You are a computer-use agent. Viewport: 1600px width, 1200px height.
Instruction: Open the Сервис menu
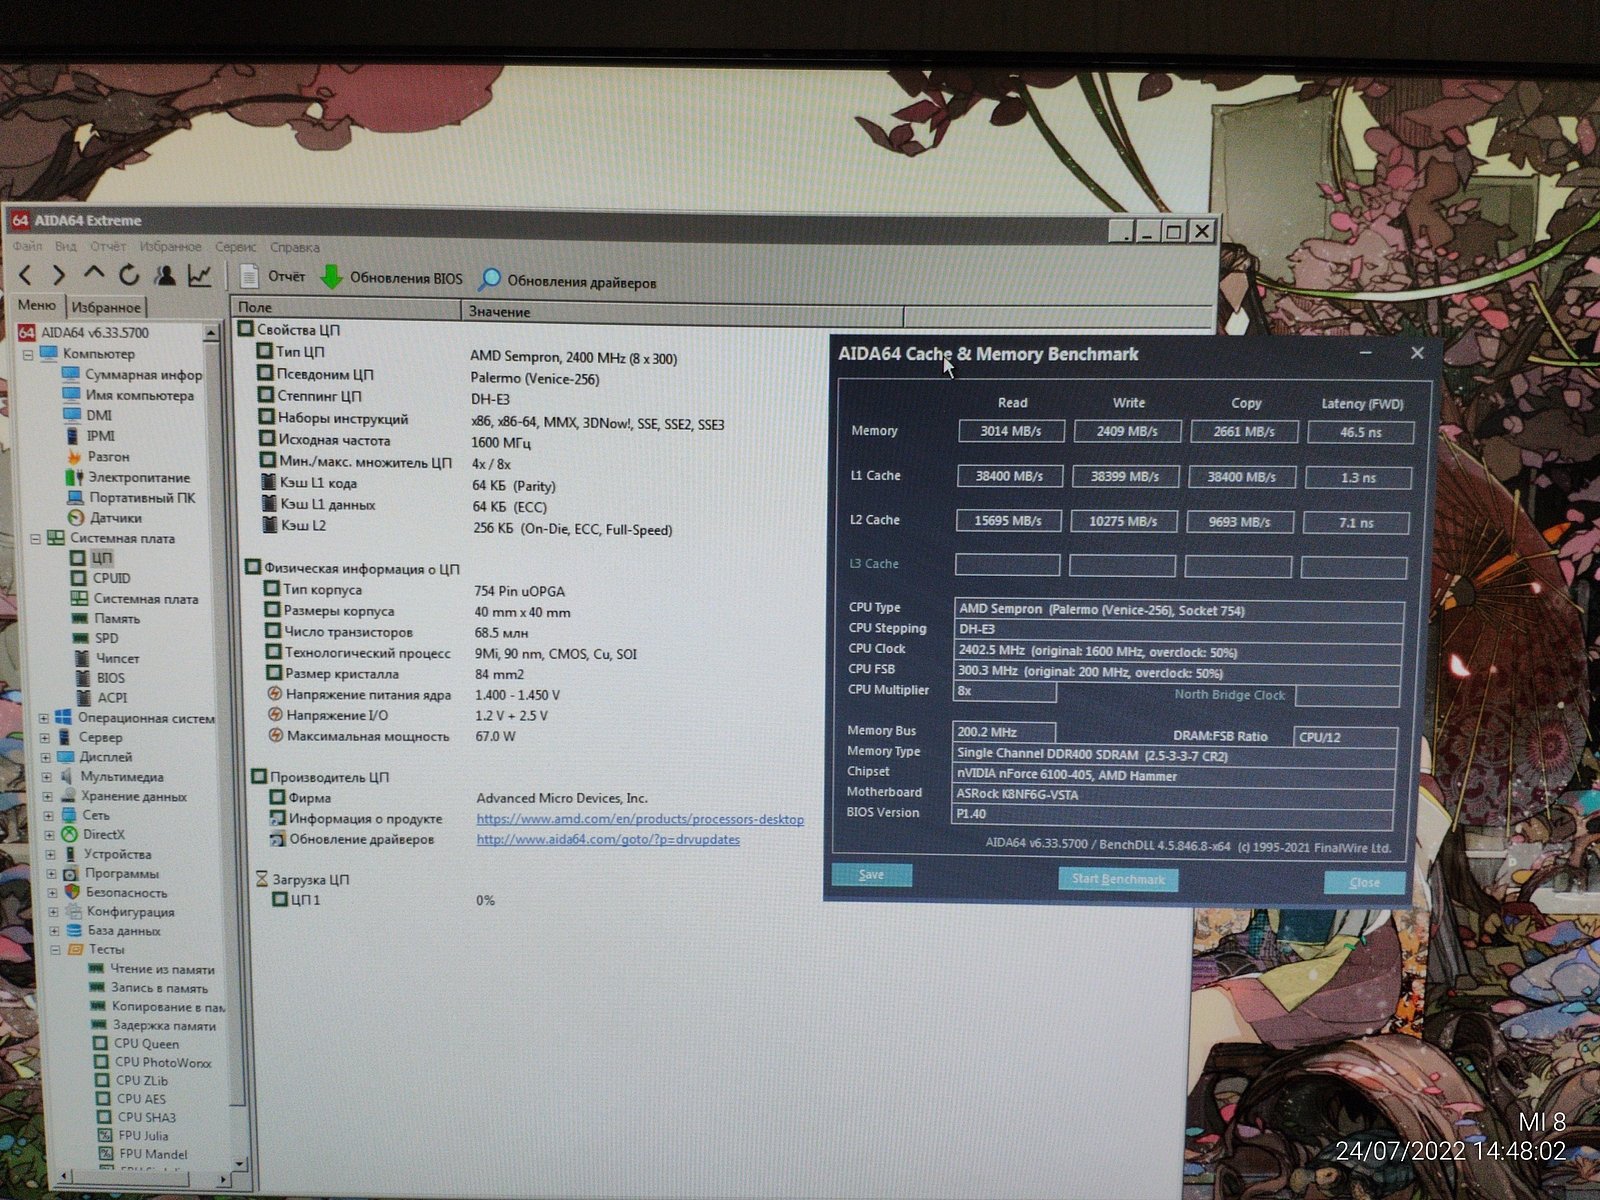[x=236, y=247]
